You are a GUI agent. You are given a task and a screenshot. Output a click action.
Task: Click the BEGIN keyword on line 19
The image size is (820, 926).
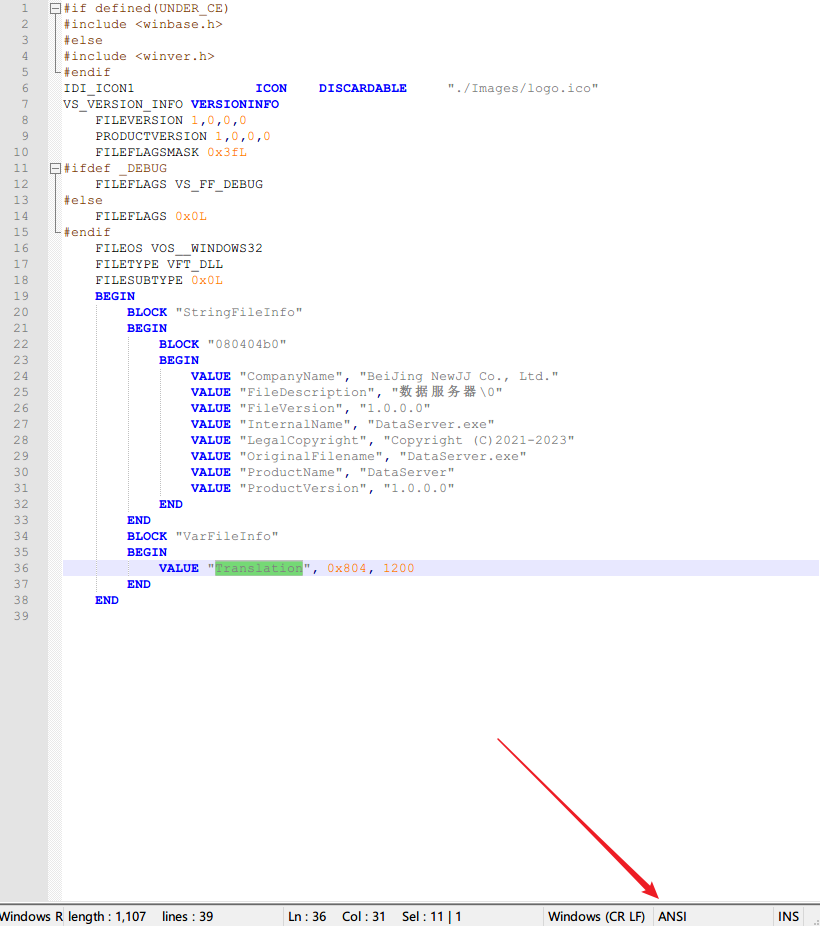pyautogui.click(x=115, y=296)
